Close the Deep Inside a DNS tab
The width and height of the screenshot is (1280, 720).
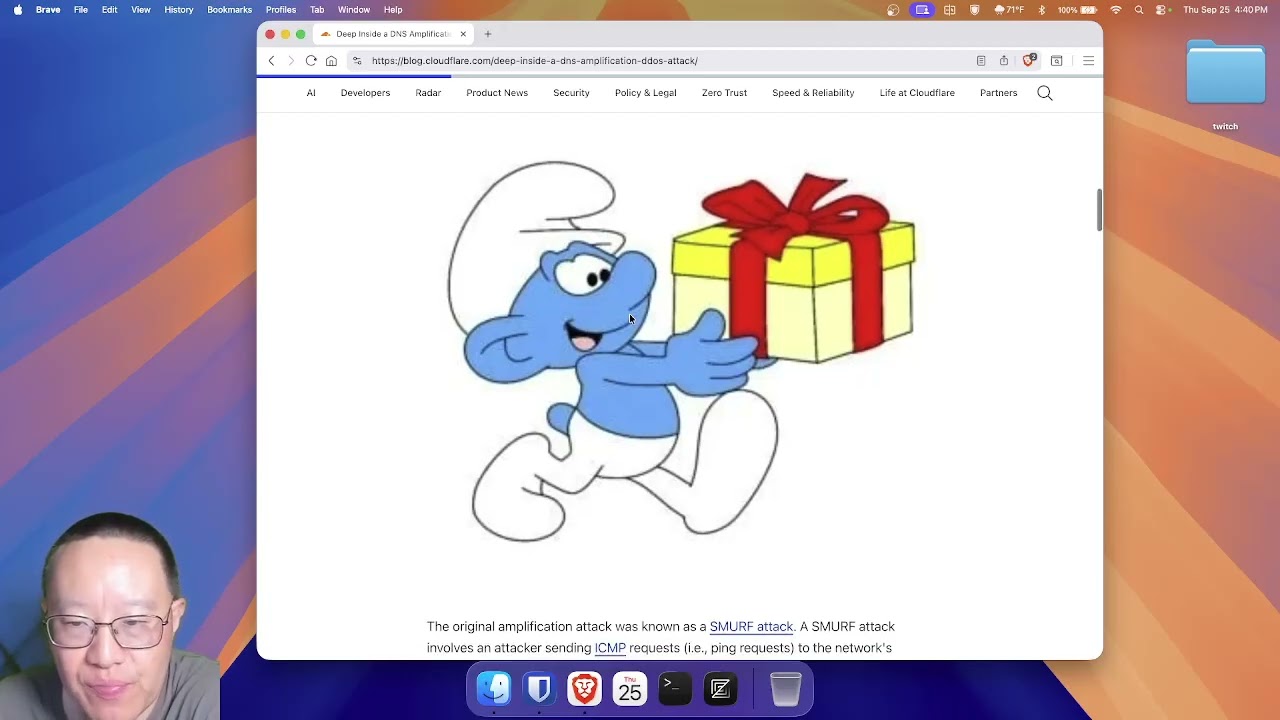pyautogui.click(x=463, y=34)
